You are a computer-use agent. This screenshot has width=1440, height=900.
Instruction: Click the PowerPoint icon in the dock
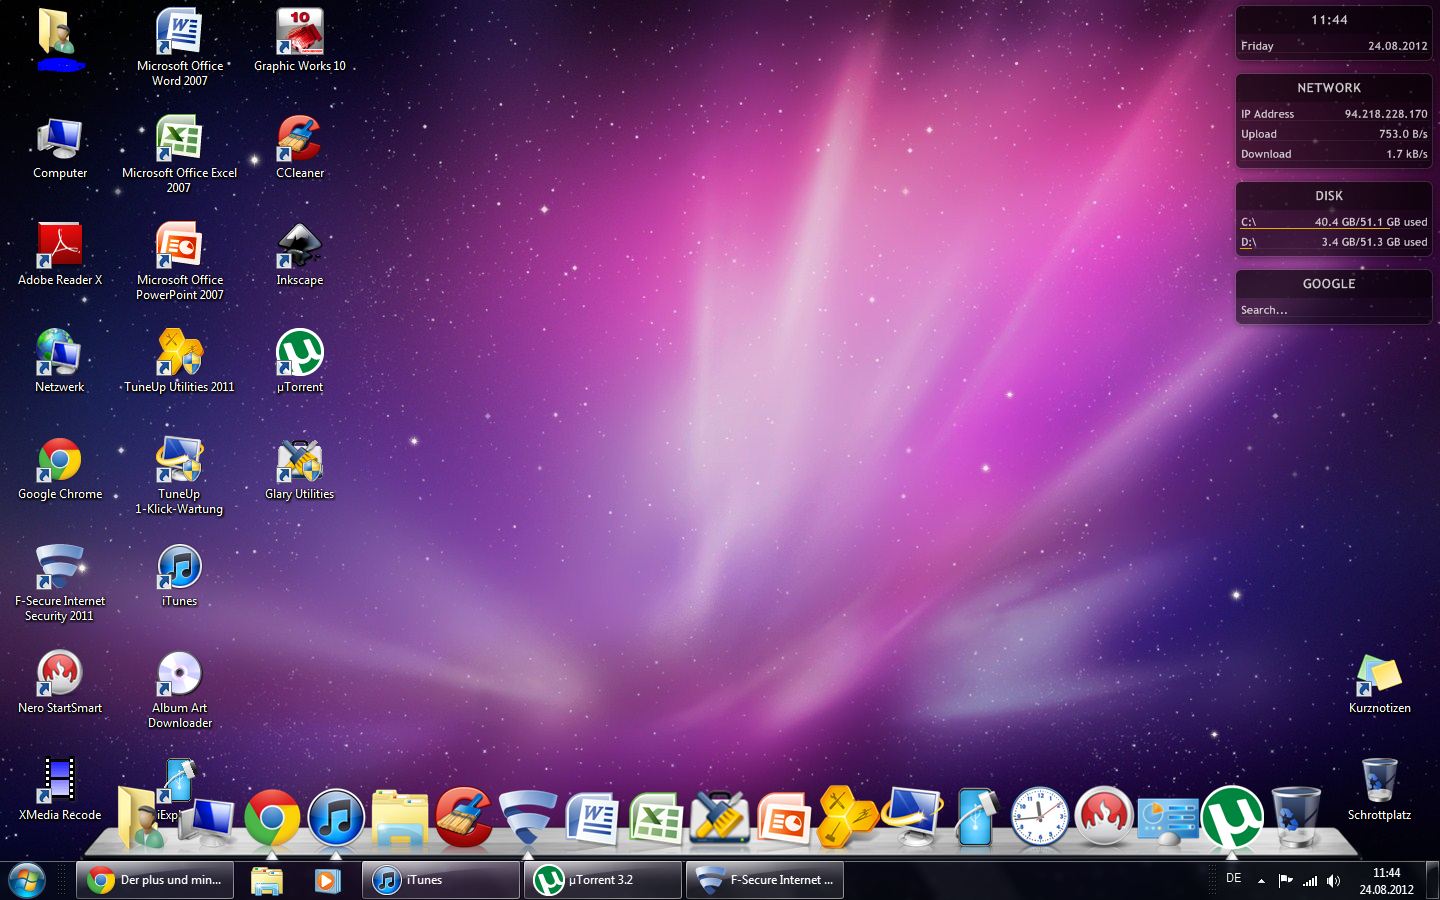(784, 818)
